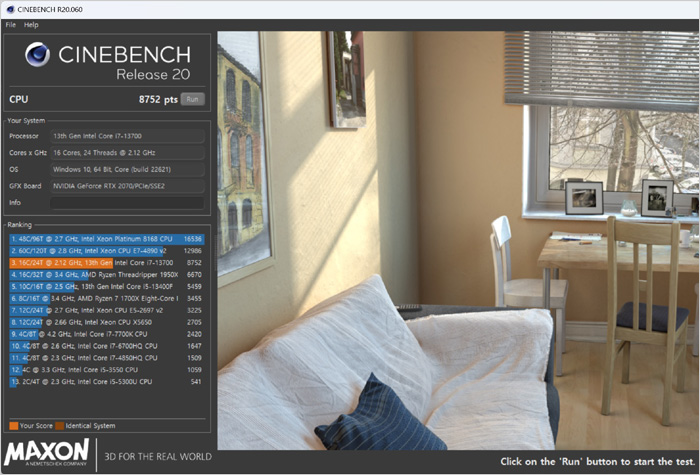The height and width of the screenshot is (475, 700).
Task: Start the CPU test with Run
Action: (192, 99)
